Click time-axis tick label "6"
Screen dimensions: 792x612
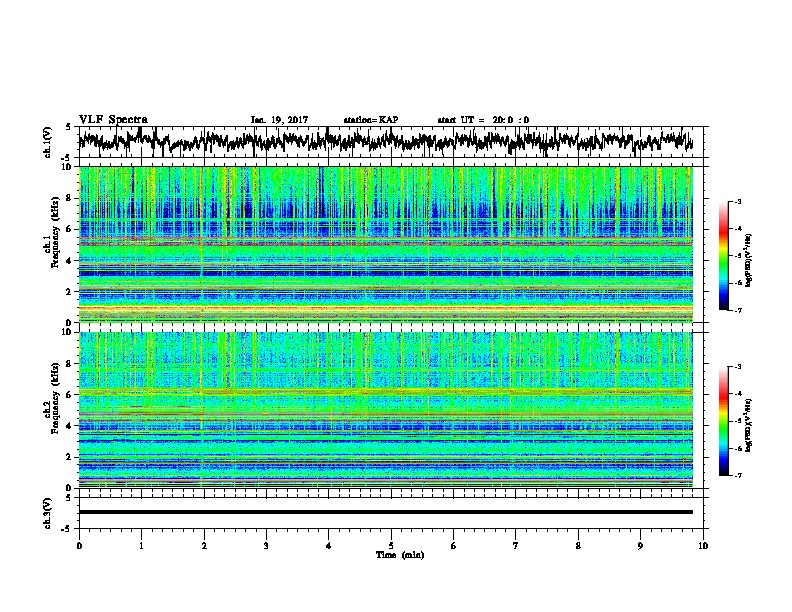point(454,546)
